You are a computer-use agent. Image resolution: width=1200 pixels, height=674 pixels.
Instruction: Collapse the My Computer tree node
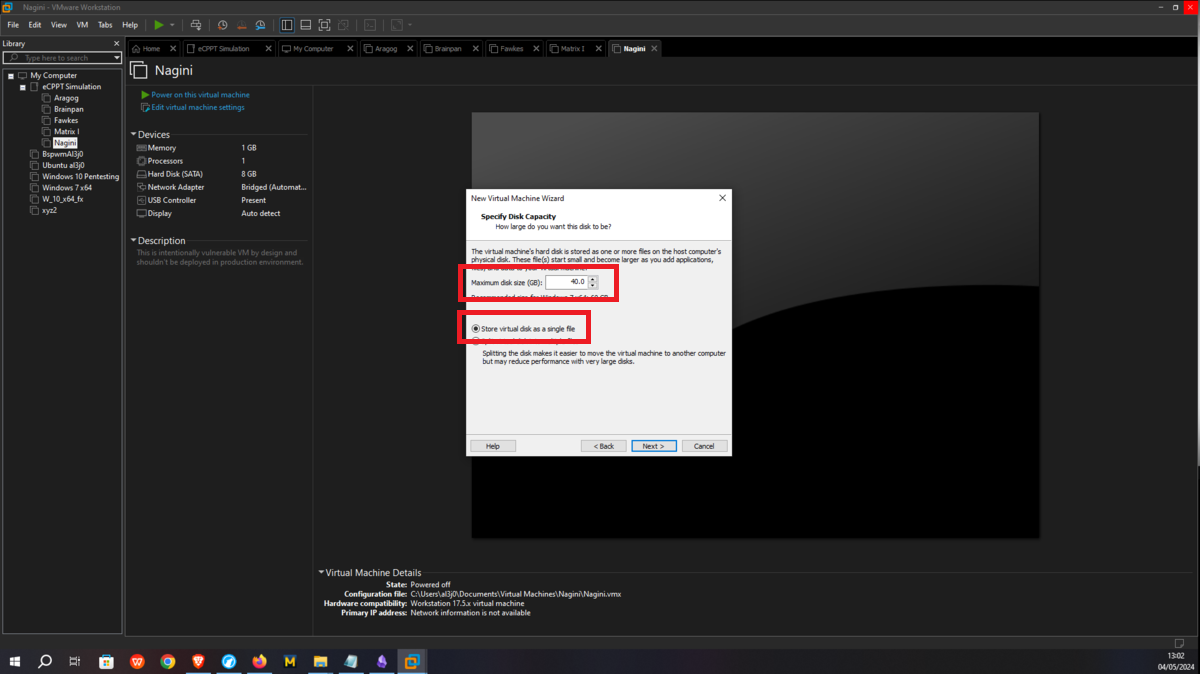[x=10, y=76]
